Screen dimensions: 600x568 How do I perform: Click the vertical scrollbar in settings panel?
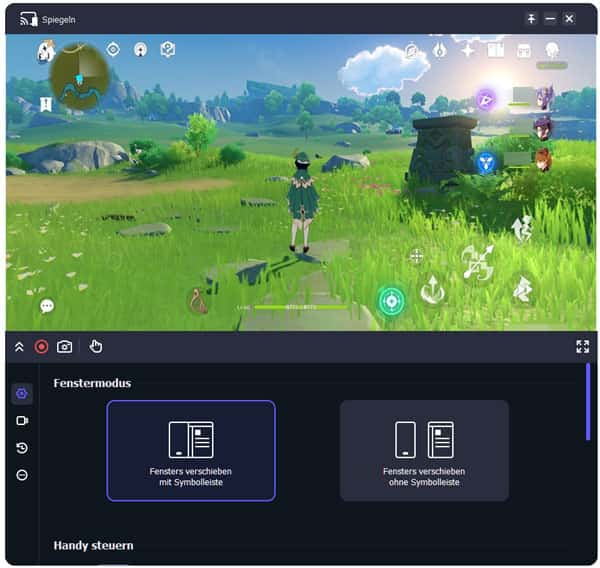coord(588,402)
